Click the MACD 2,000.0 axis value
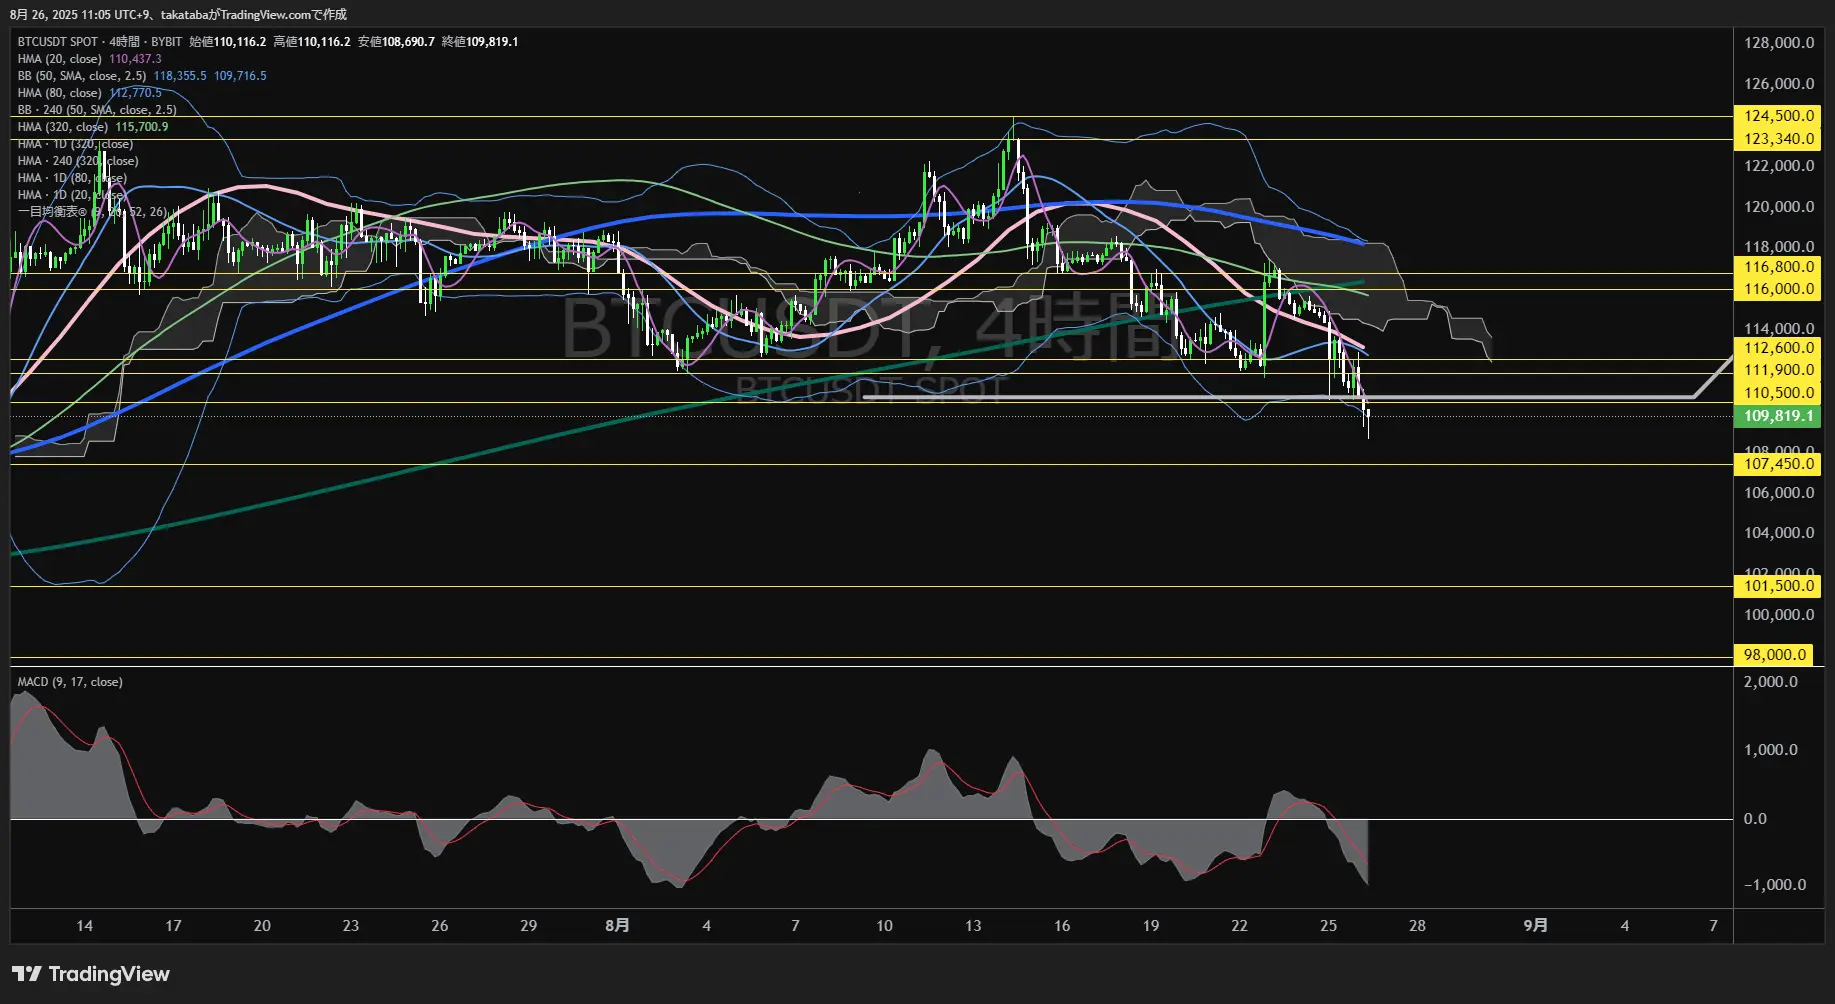 (1771, 682)
